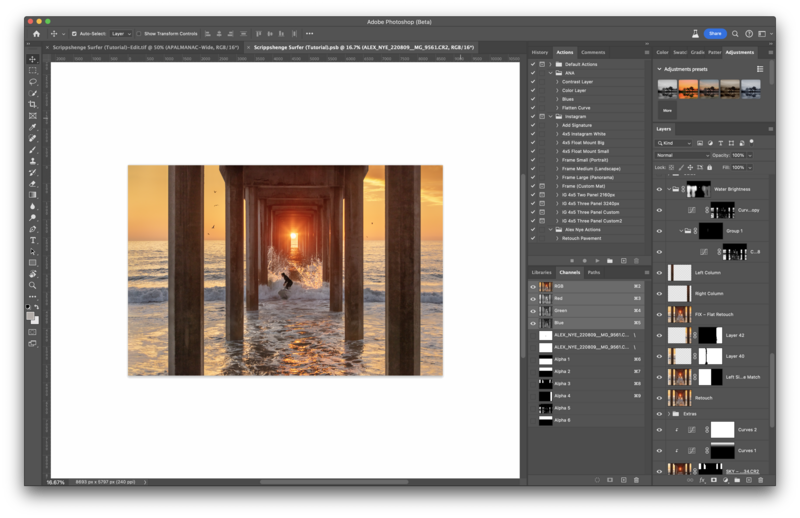The height and width of the screenshot is (518, 800).
Task: Open the Normal blend mode dropdown
Action: click(682, 155)
